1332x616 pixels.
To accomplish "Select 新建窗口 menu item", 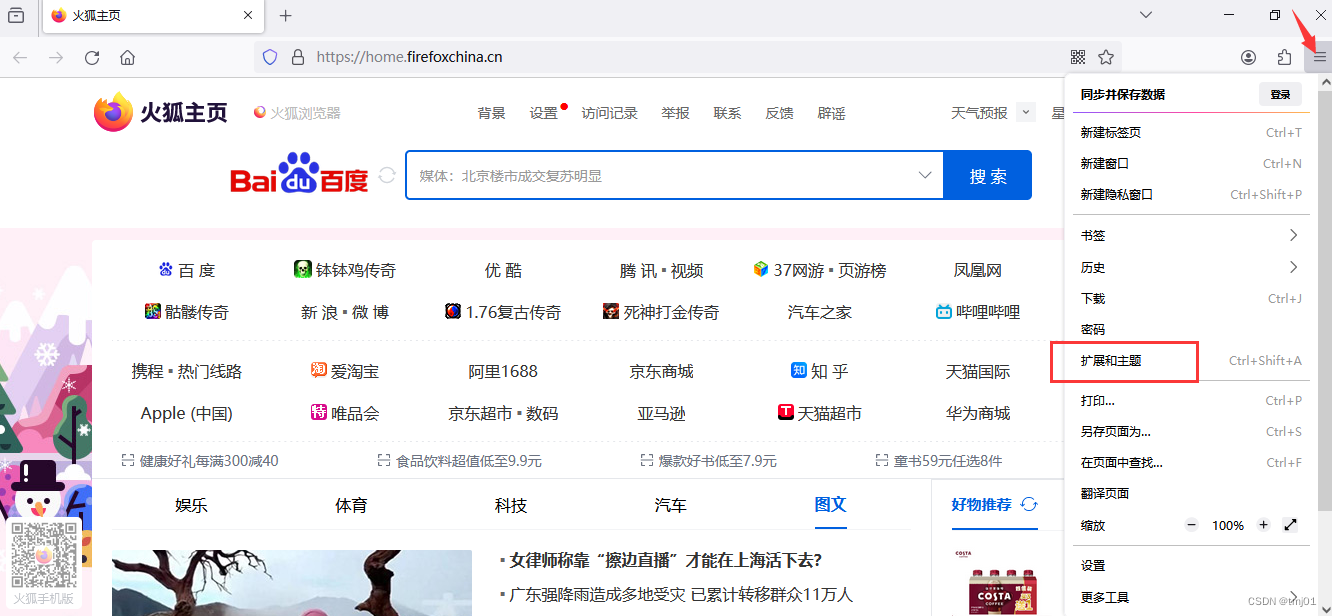I will tap(1190, 163).
